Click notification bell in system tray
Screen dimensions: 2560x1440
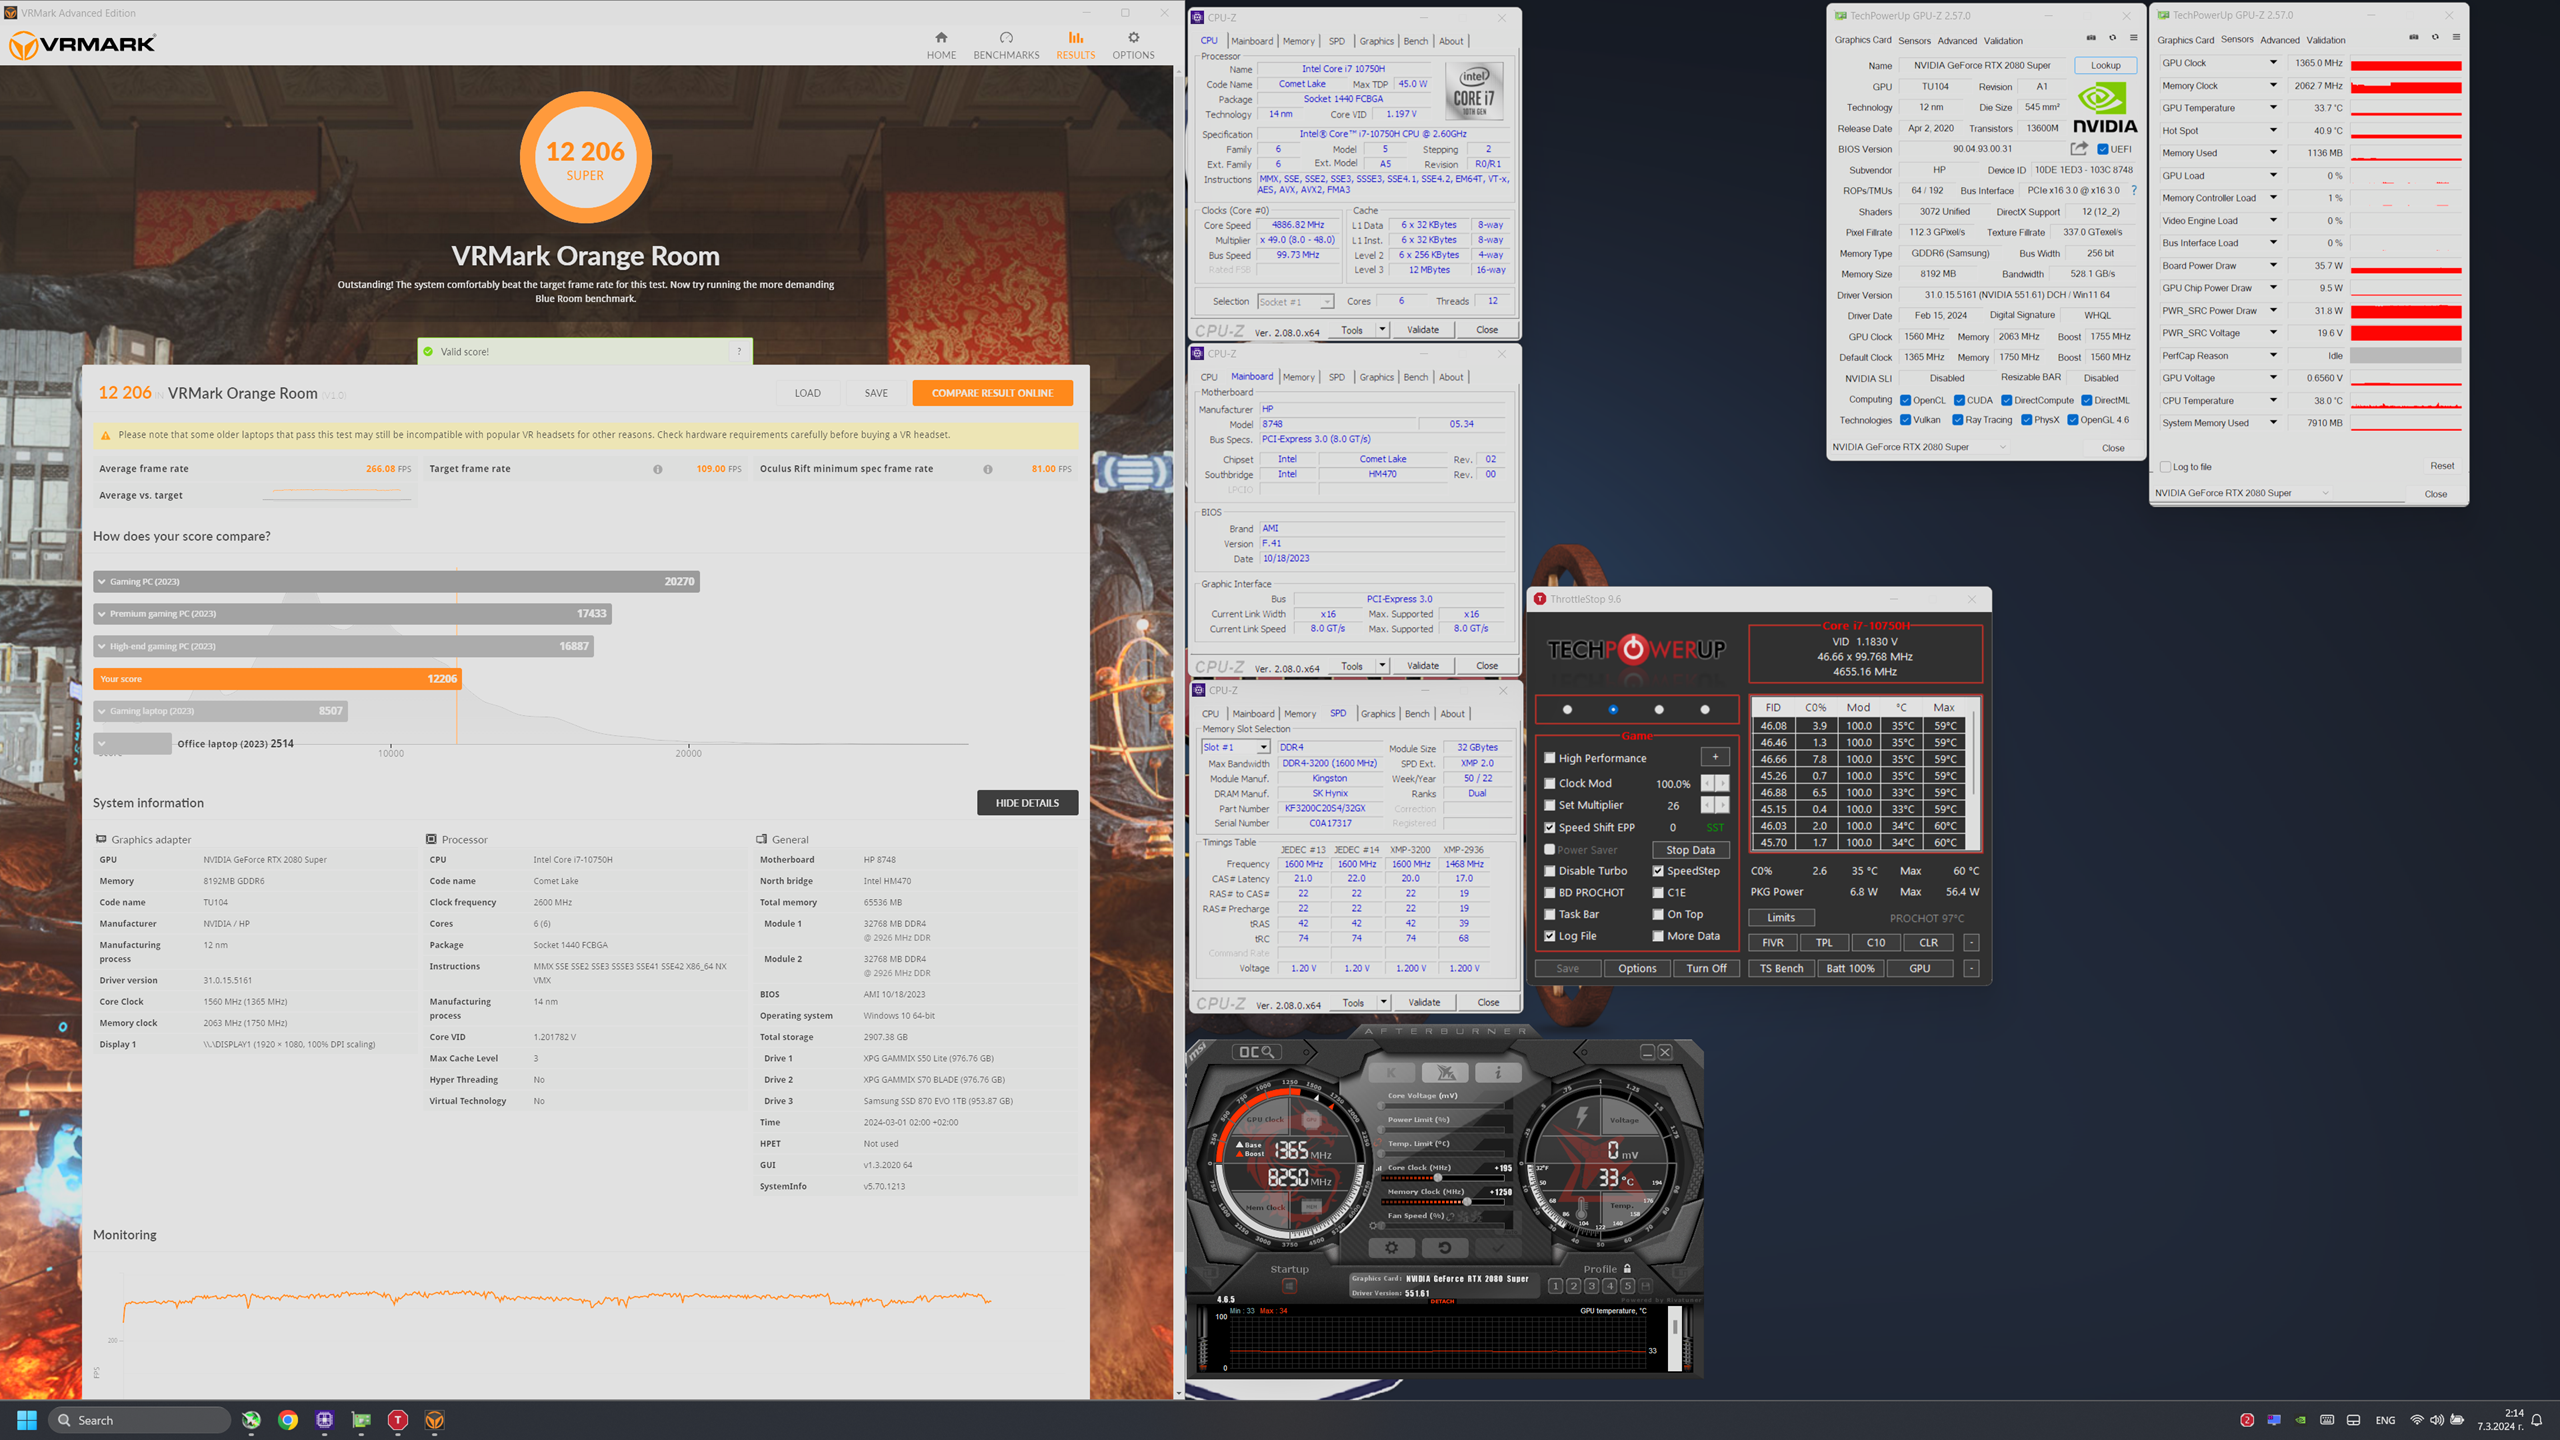coord(2537,1420)
